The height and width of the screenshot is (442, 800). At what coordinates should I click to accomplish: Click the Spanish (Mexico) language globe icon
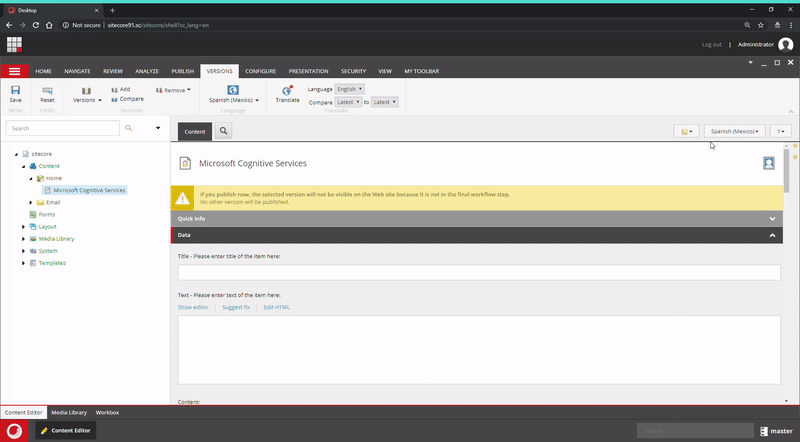click(x=233, y=90)
